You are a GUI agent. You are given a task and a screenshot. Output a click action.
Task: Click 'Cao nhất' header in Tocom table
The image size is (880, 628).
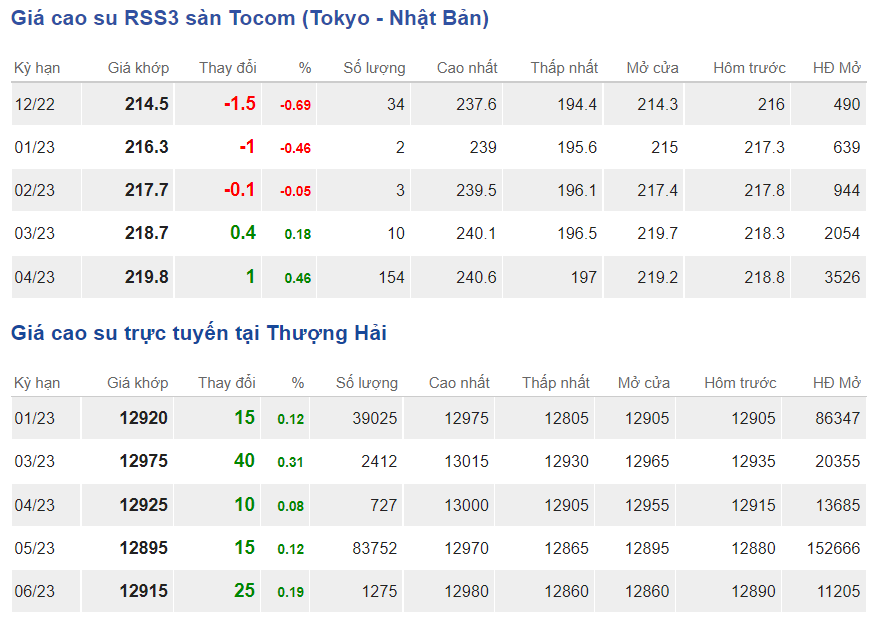click(x=467, y=68)
